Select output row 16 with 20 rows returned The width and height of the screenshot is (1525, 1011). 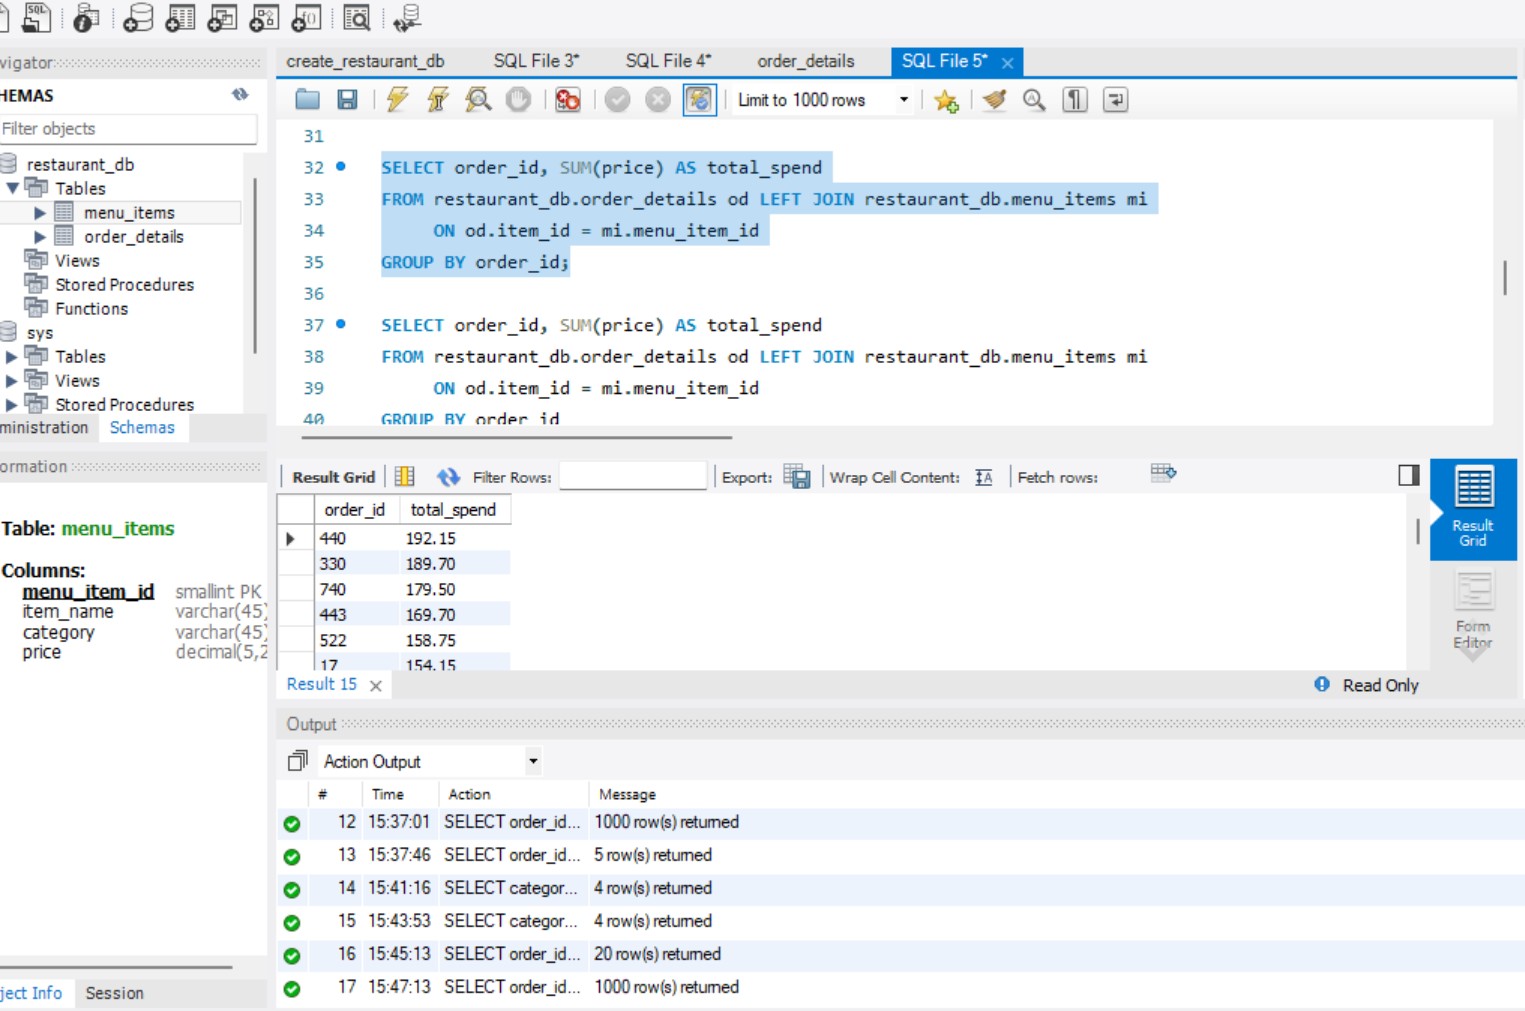coord(900,954)
